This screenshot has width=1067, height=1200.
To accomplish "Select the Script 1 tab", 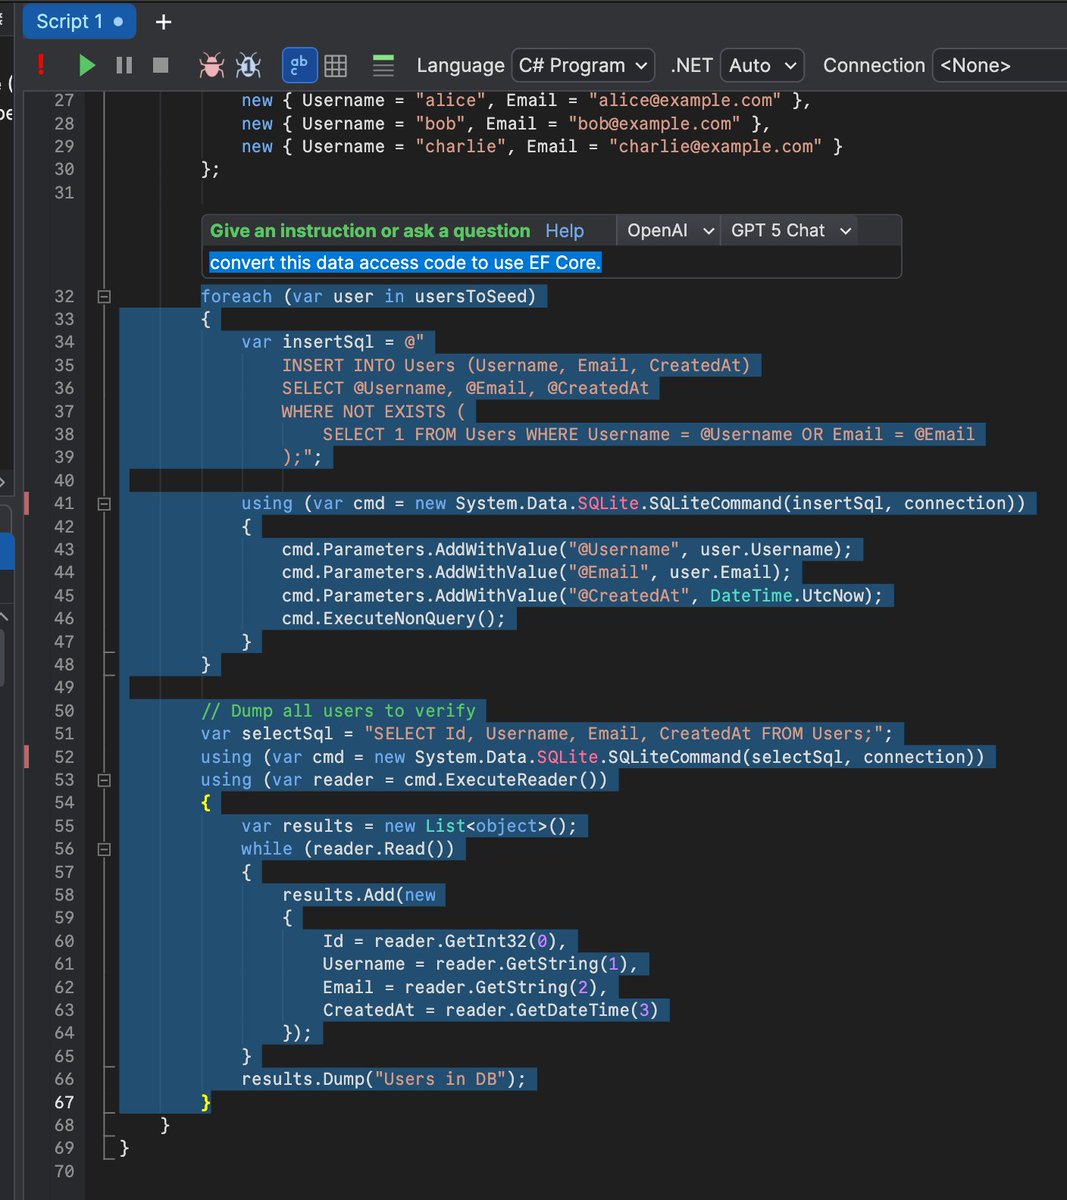I will pyautogui.click(x=79, y=21).
